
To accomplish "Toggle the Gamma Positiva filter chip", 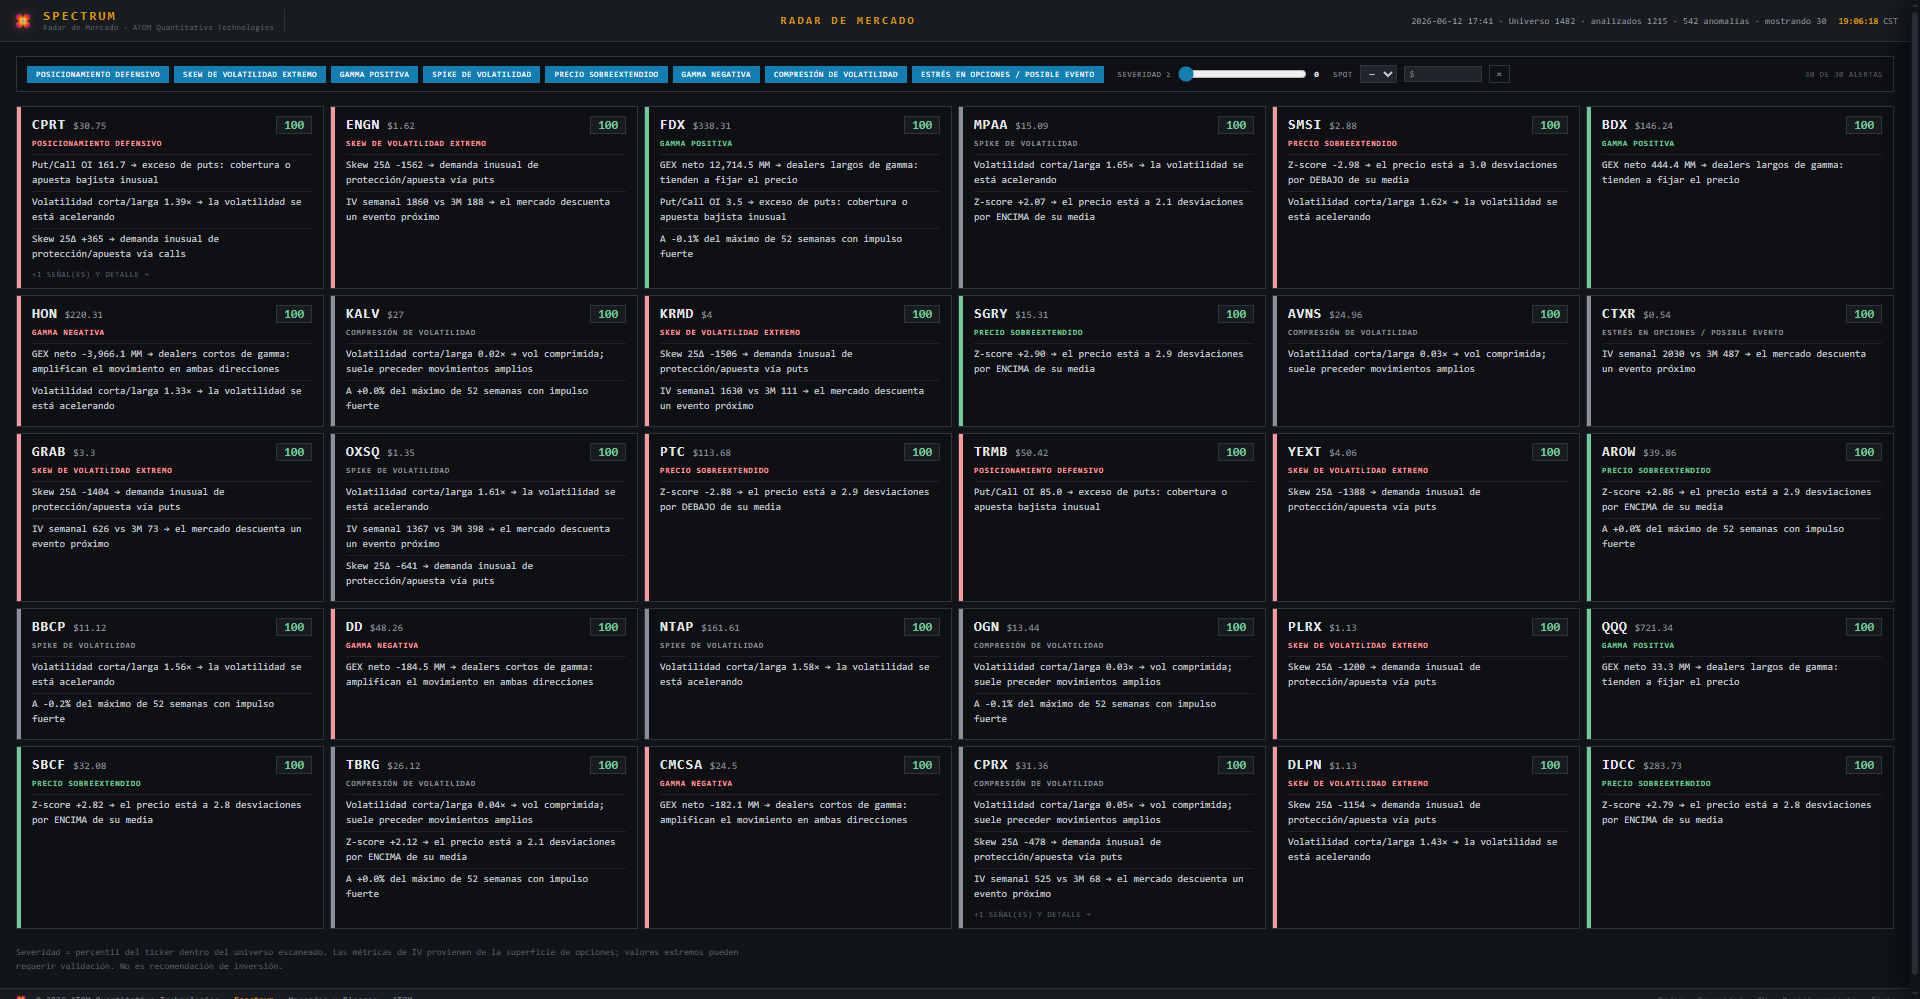I will [374, 74].
